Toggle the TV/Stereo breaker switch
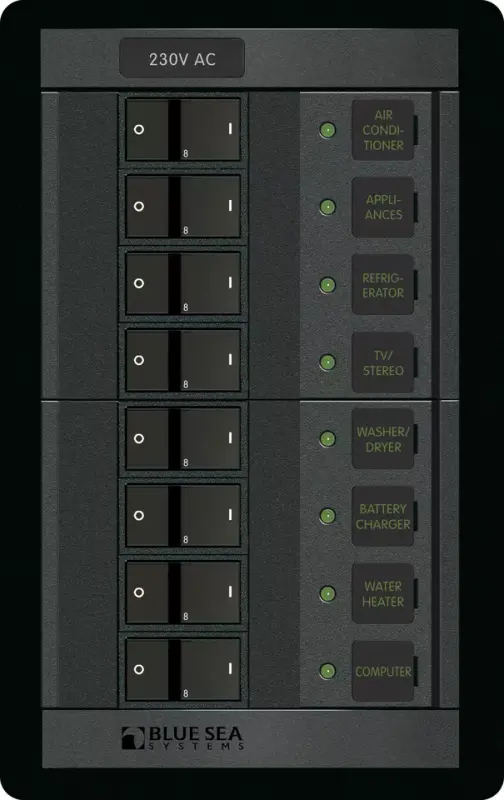Image resolution: width=504 pixels, height=800 pixels. pyautogui.click(x=183, y=361)
